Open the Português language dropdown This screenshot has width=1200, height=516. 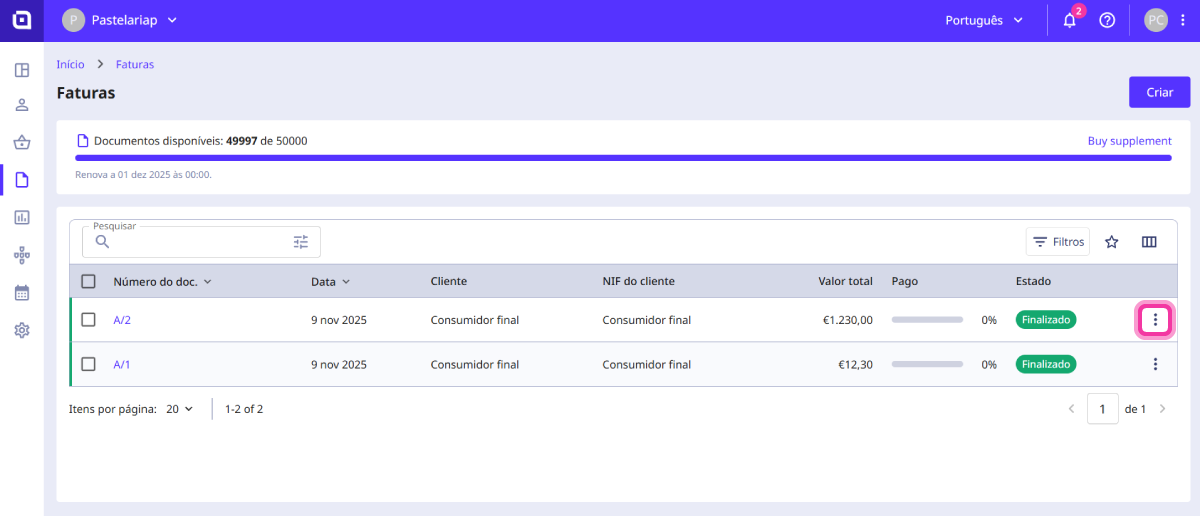click(x=984, y=20)
